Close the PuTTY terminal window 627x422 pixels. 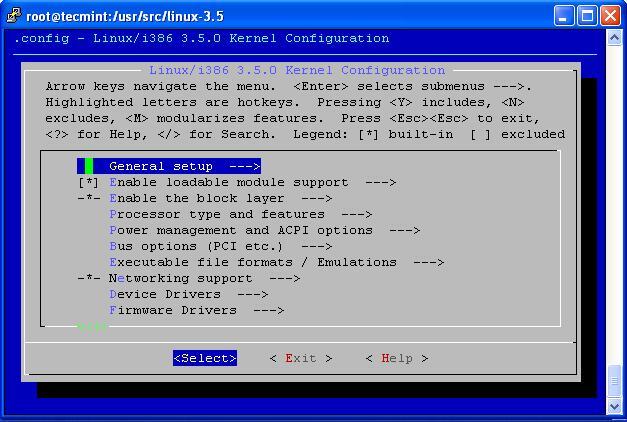click(611, 16)
